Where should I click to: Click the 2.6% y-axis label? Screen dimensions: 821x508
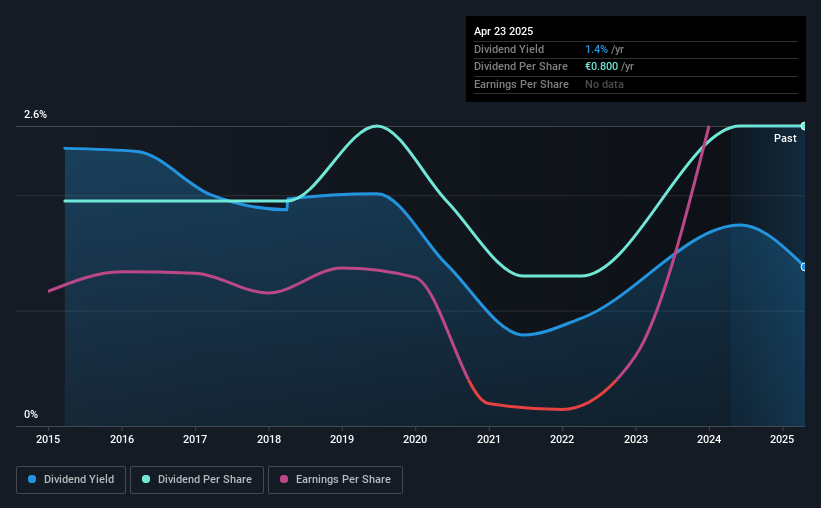pos(35,114)
